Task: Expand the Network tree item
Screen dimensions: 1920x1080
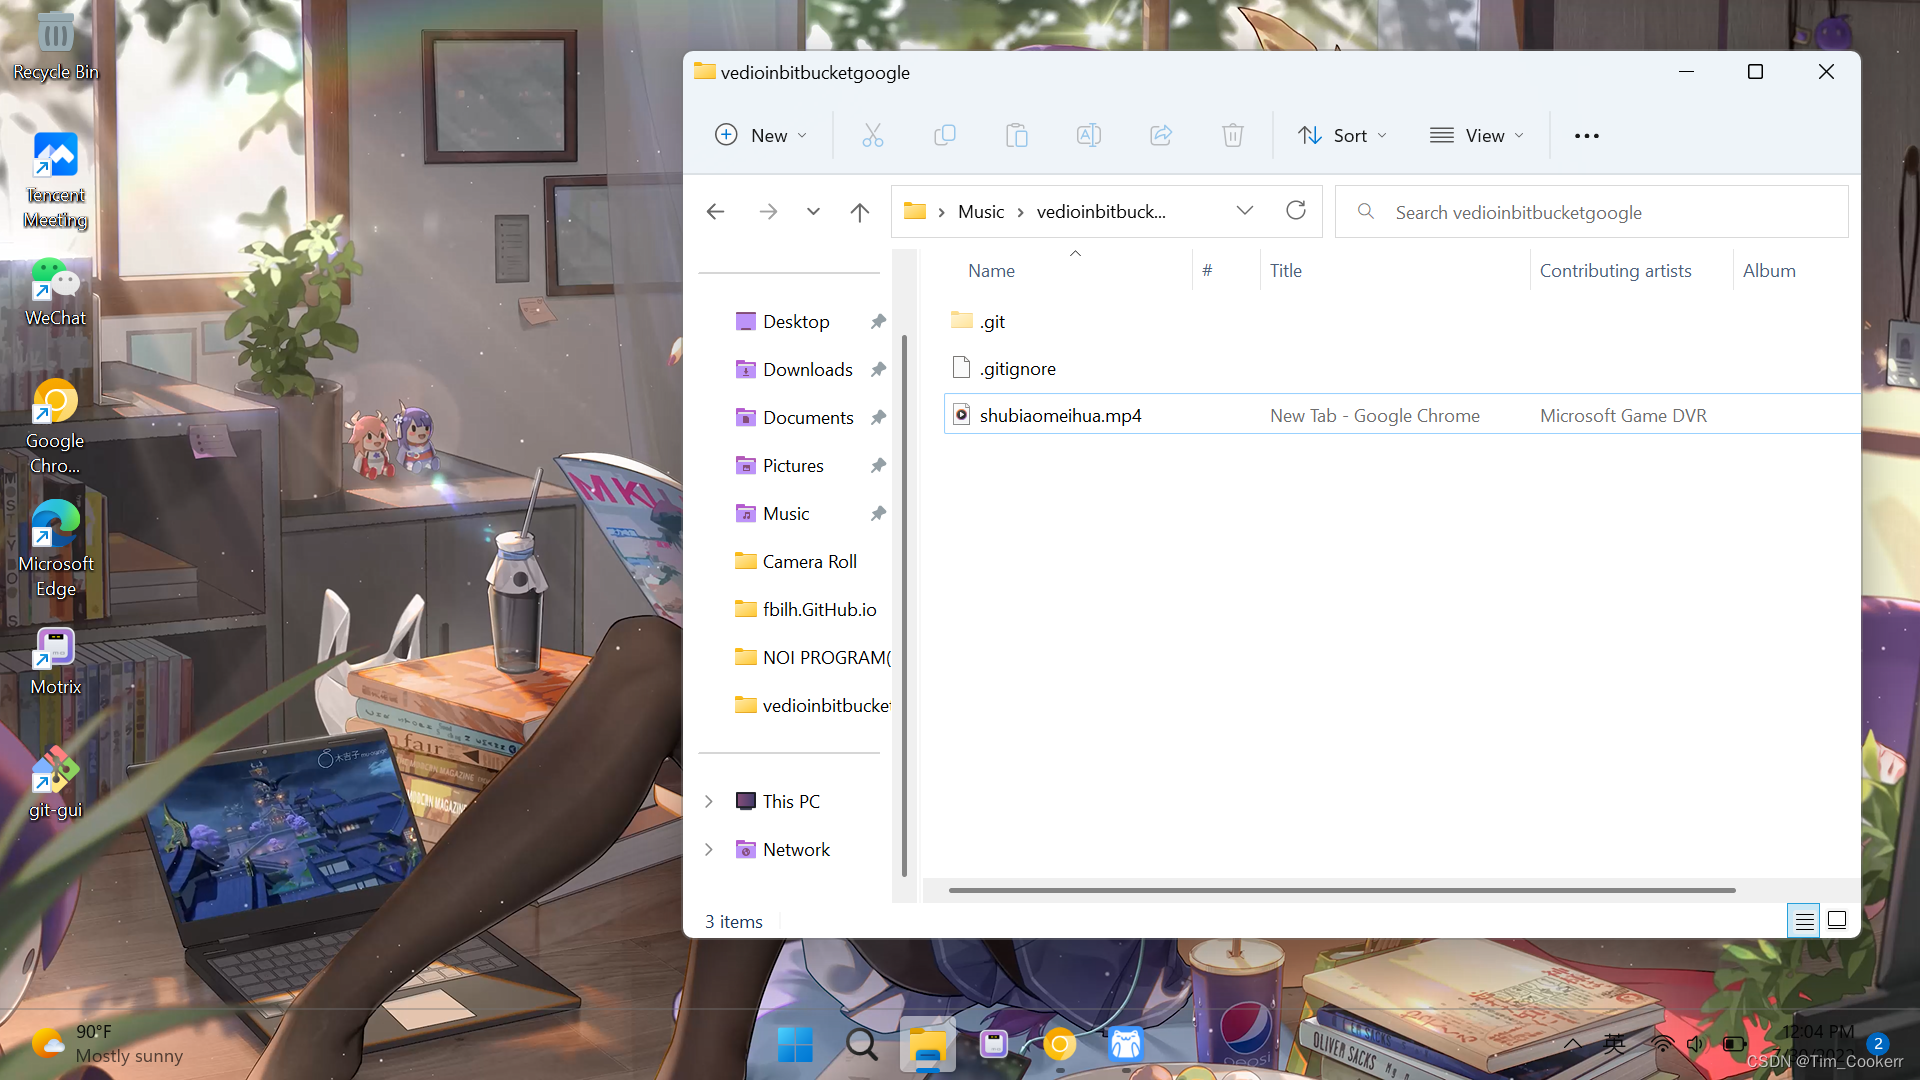Action: [x=709, y=848]
